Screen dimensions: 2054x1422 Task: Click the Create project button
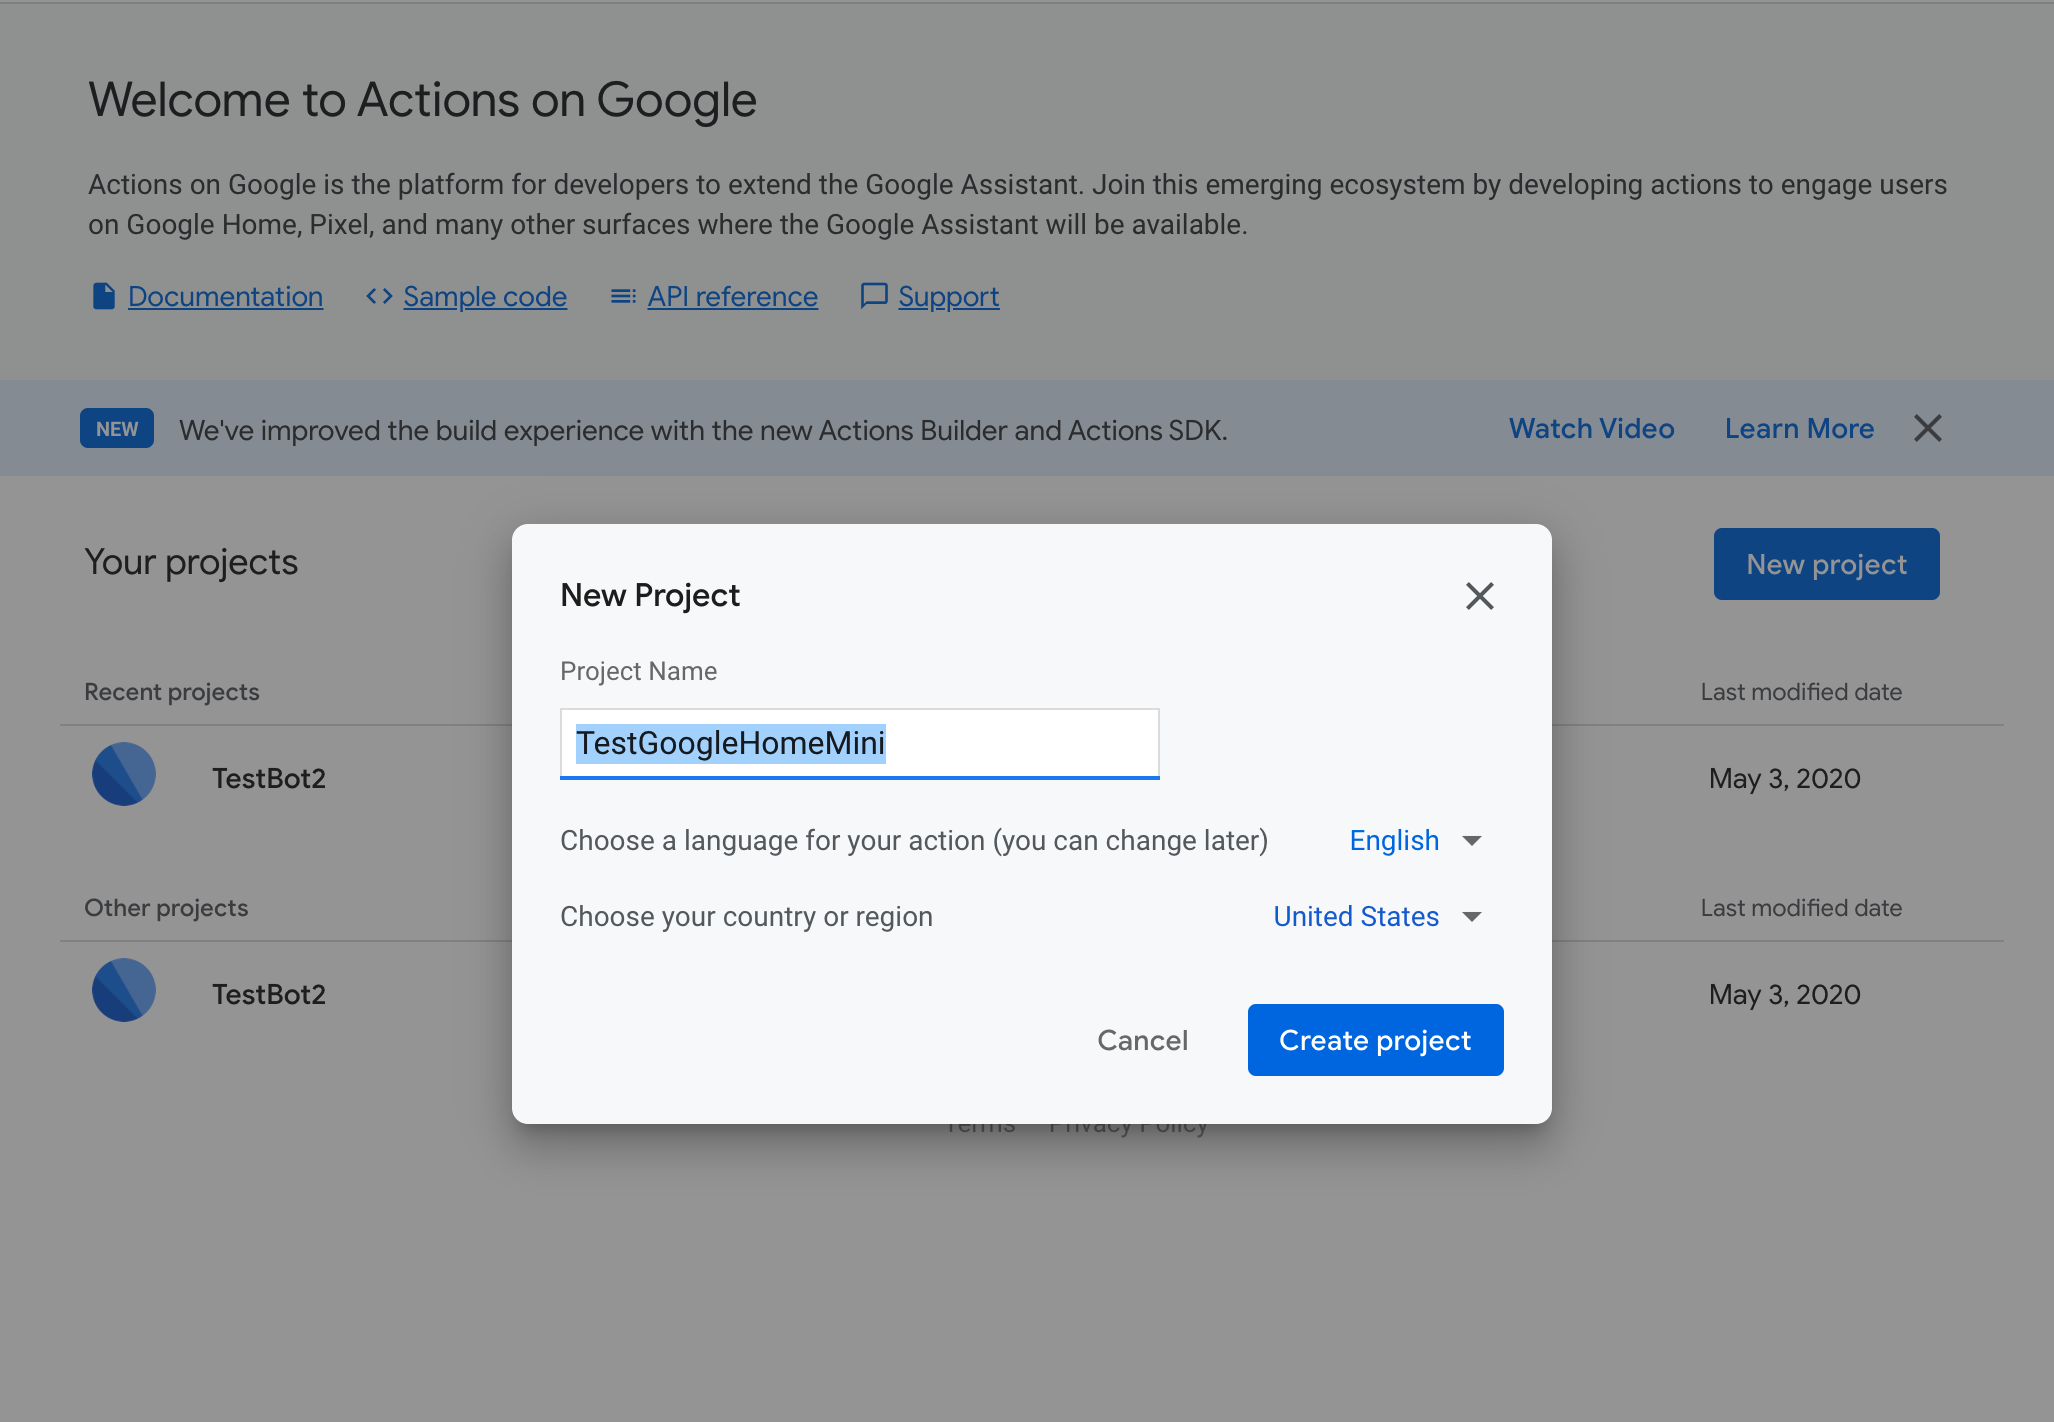(1375, 1040)
